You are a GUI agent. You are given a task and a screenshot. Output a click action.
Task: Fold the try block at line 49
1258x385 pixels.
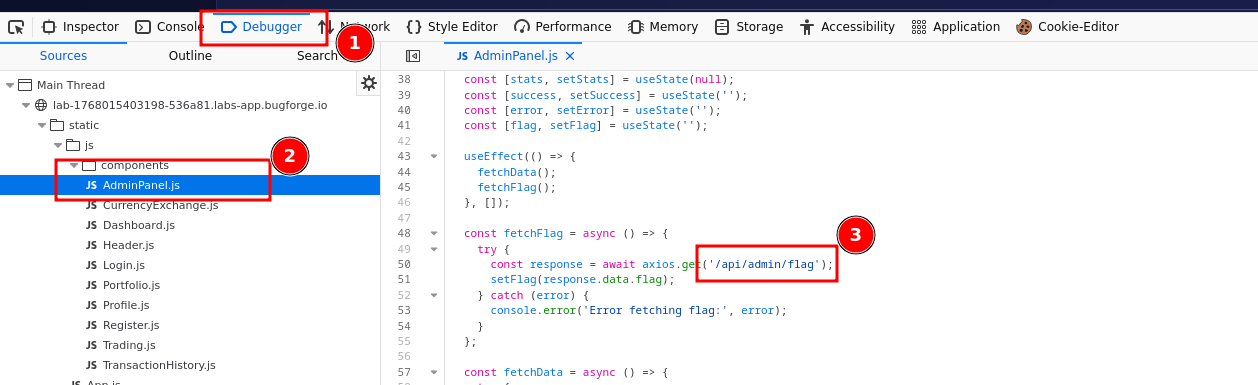tap(434, 249)
